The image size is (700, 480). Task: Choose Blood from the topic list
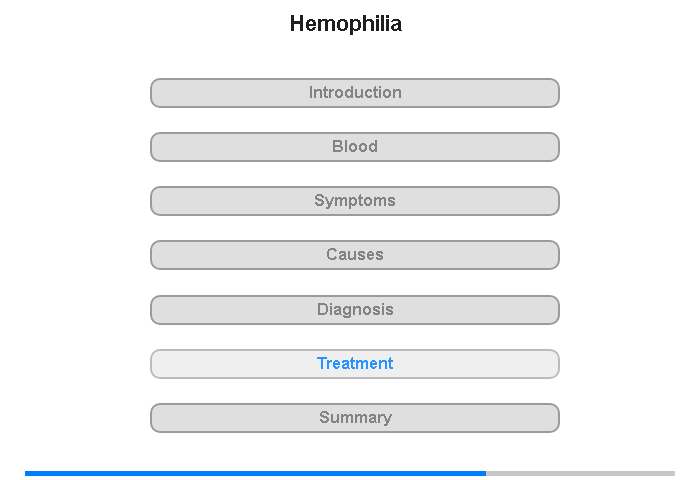[355, 147]
